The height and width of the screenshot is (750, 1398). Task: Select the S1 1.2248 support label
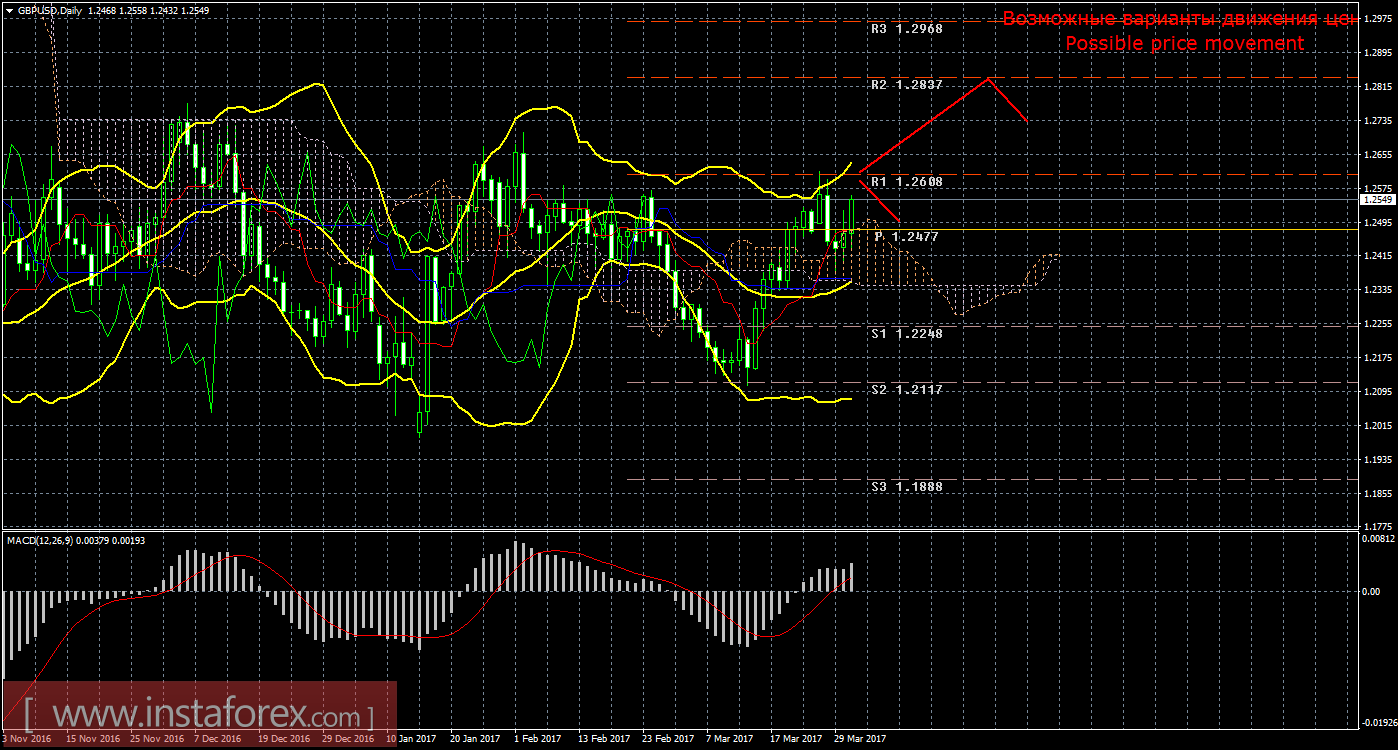point(908,334)
